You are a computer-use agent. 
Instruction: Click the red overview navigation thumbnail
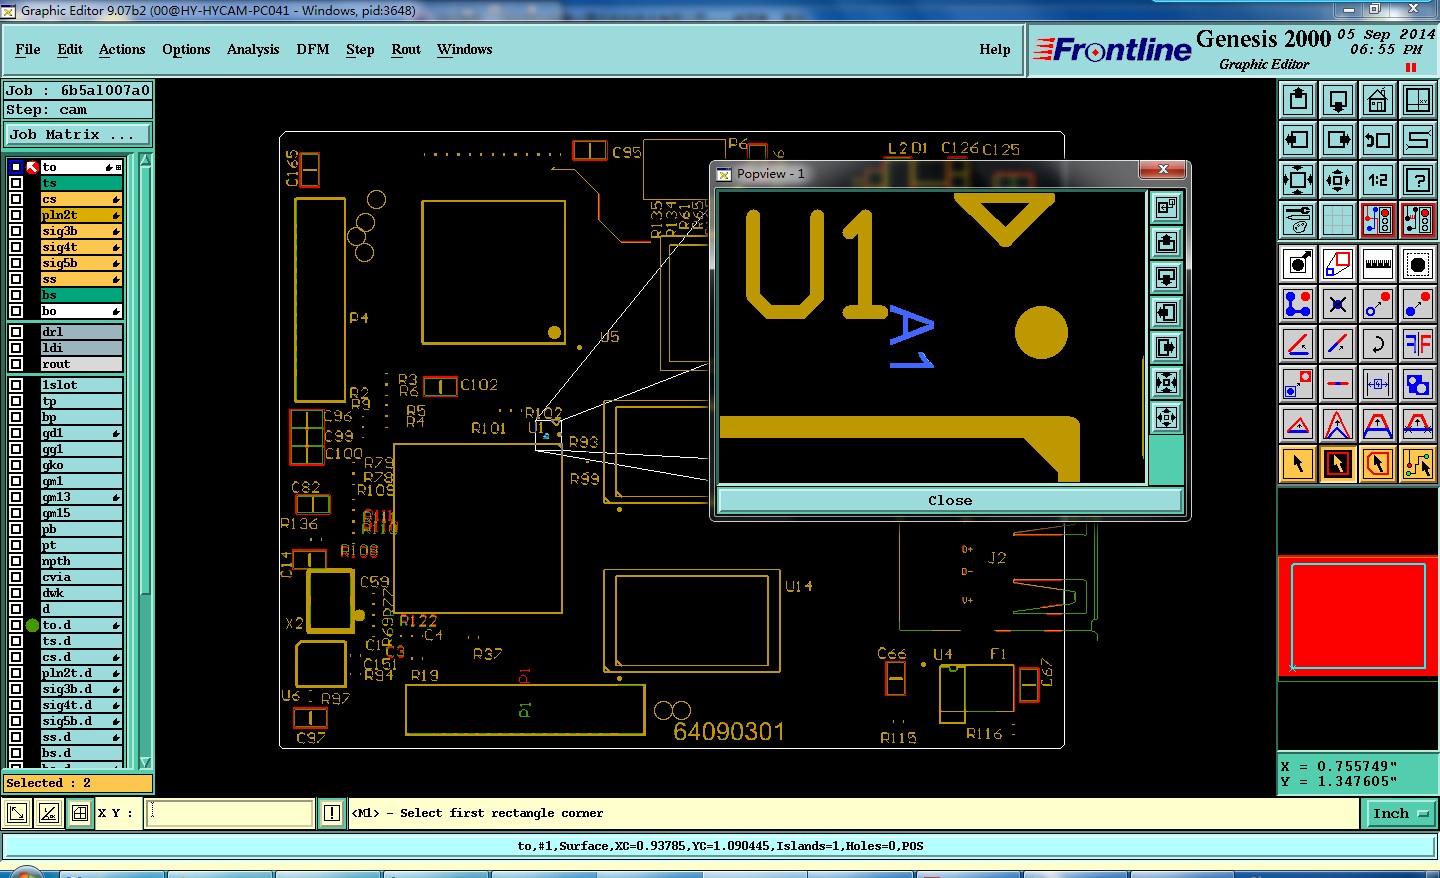coord(1358,616)
